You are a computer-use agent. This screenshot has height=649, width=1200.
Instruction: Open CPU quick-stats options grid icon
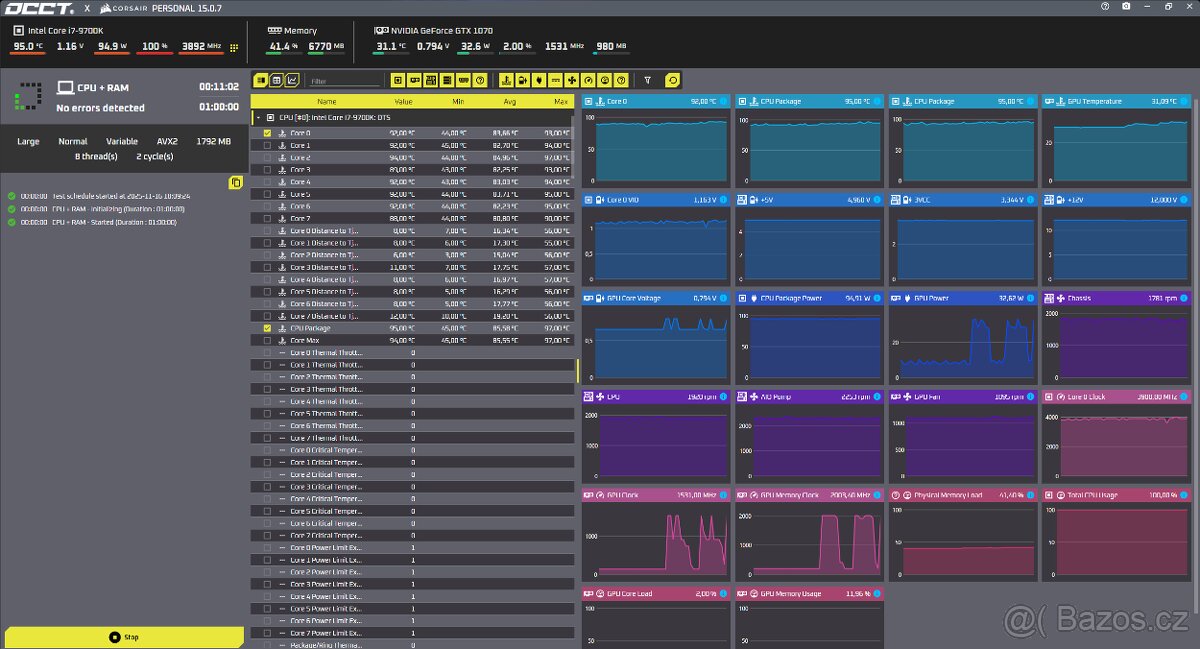coord(234,47)
